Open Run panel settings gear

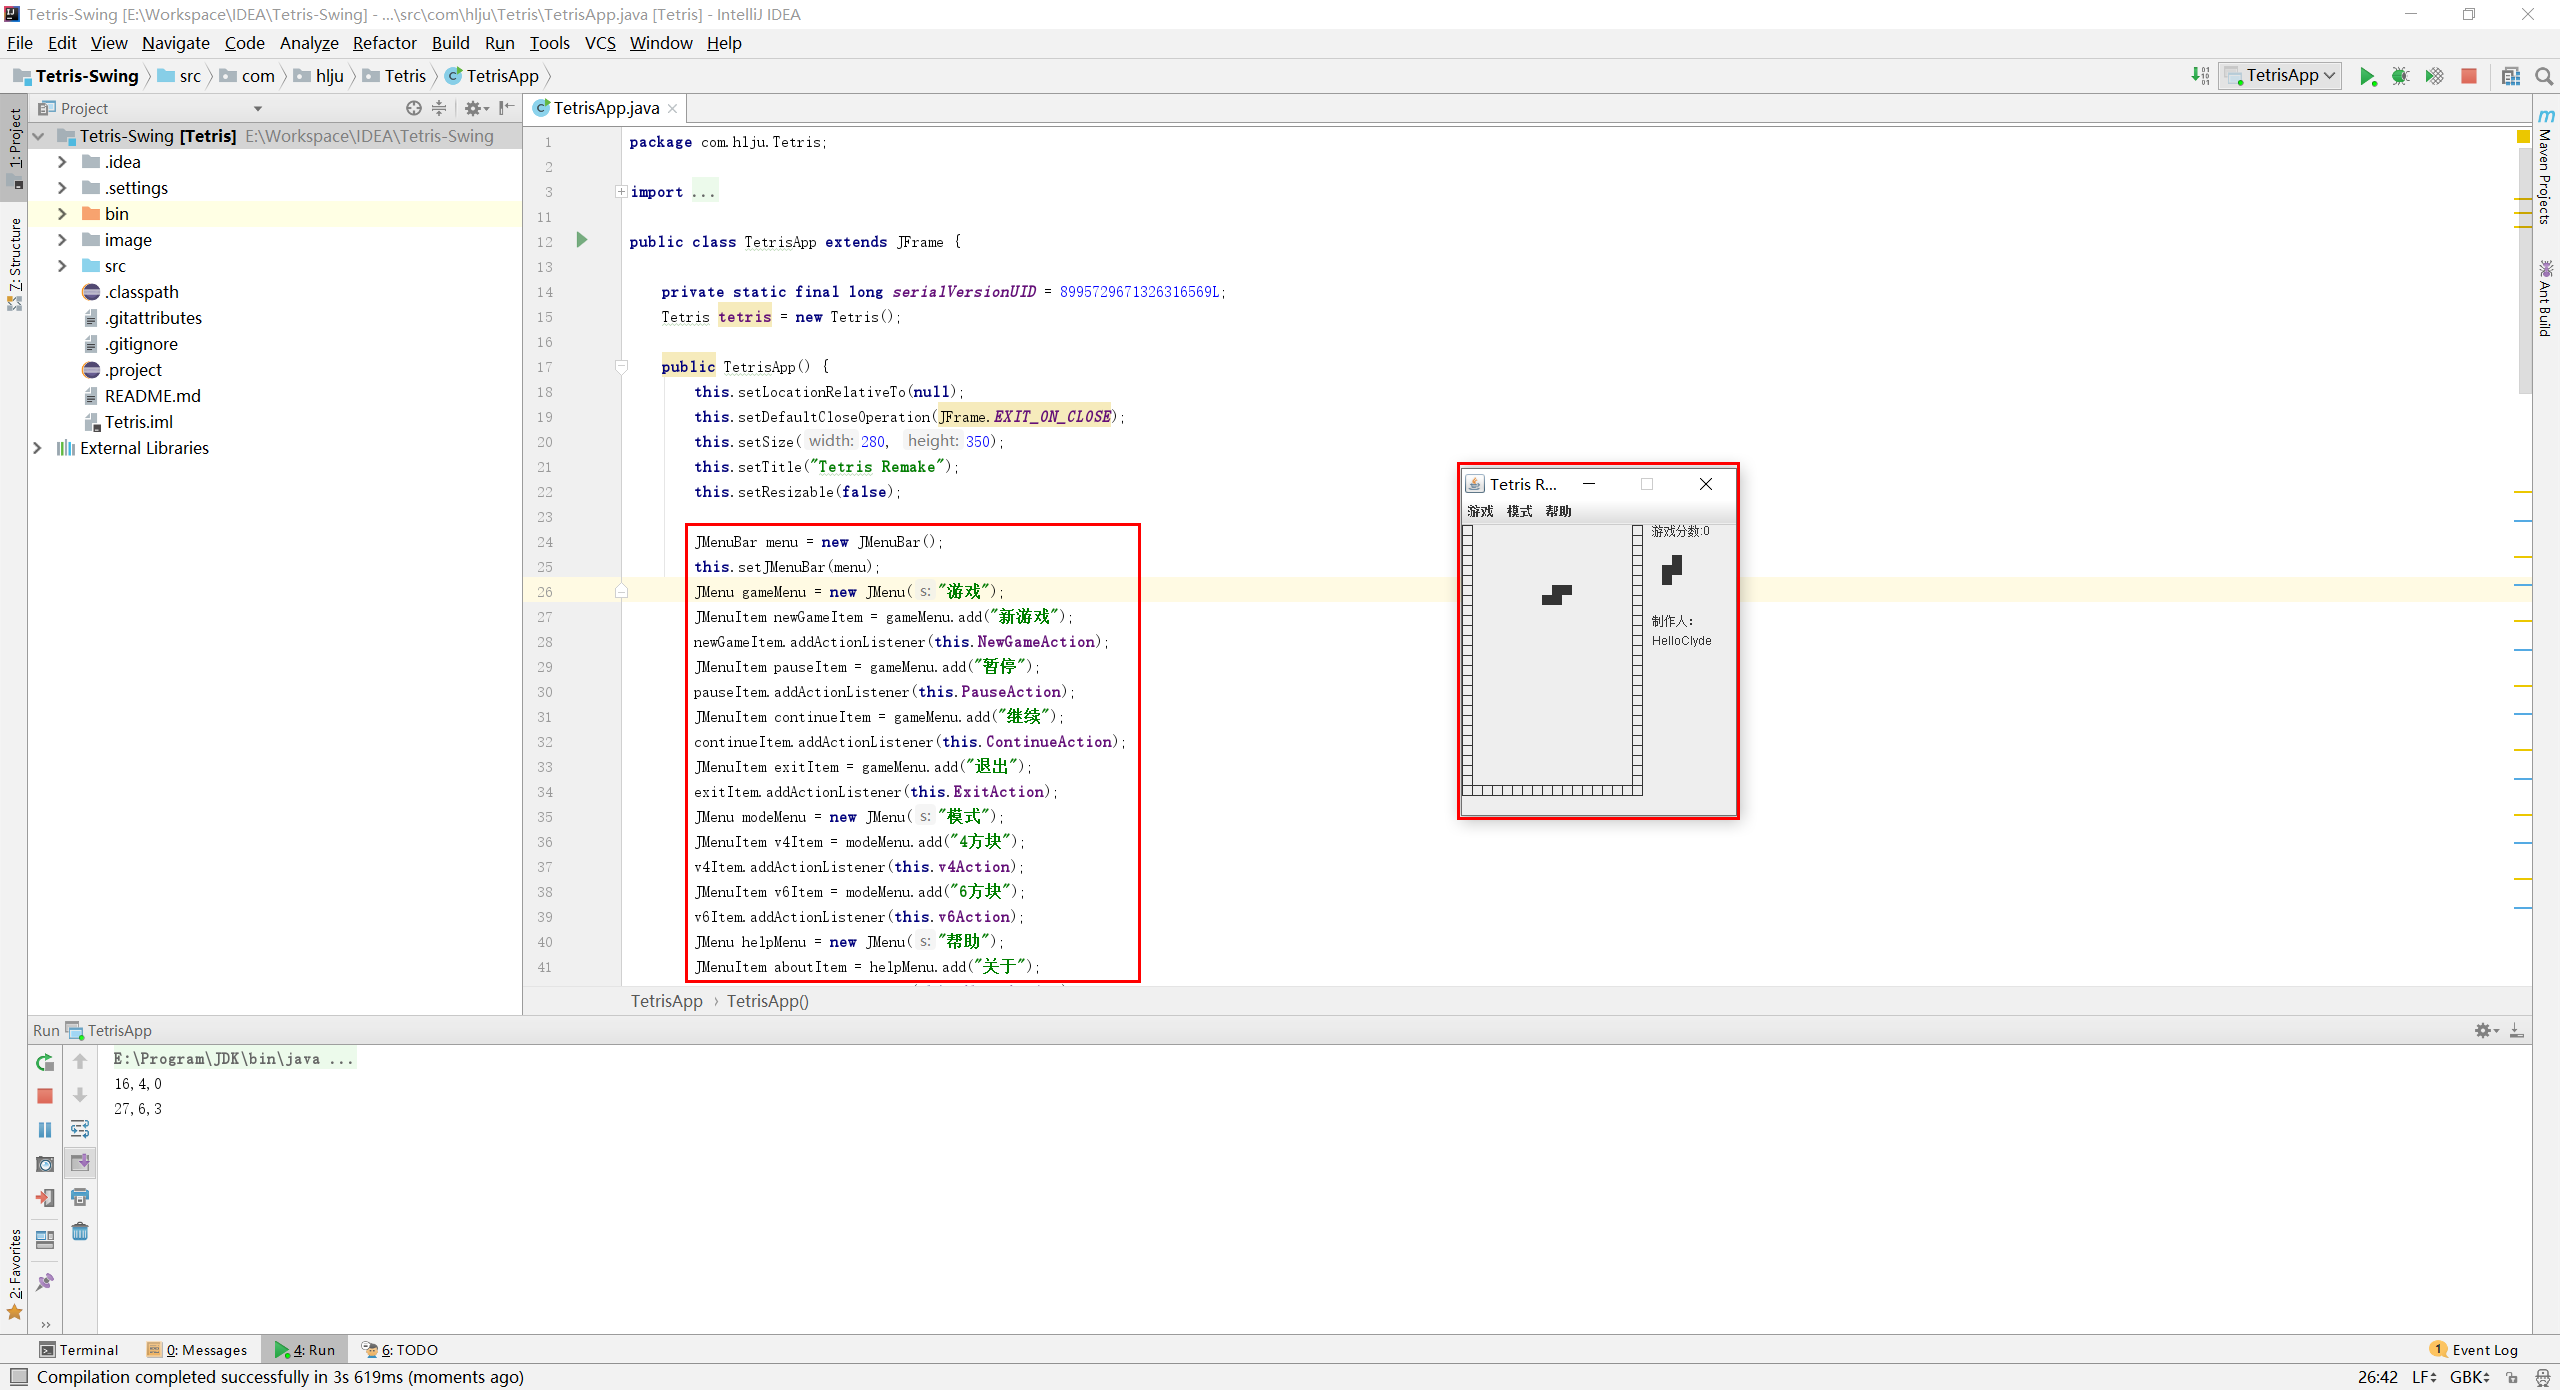point(2486,1030)
